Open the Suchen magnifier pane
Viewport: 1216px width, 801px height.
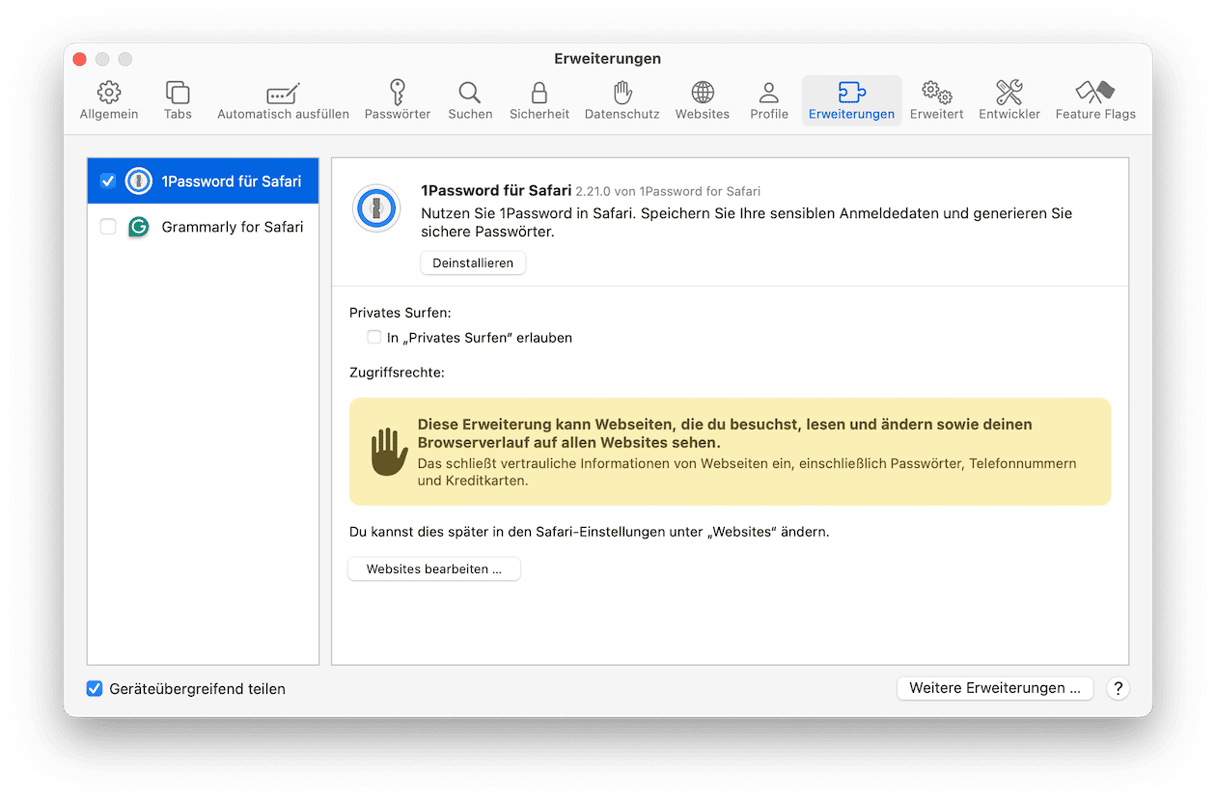coord(470,94)
